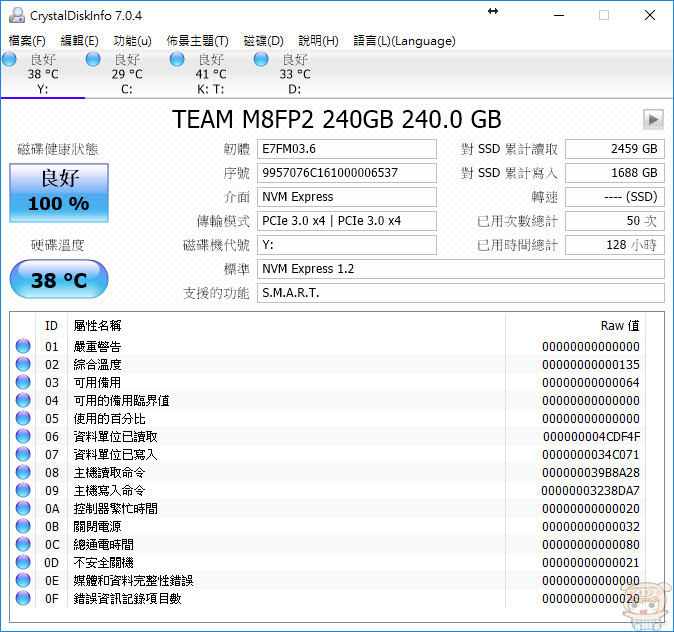Click raw value 00000000000064
674x632 pixels.
[x=591, y=383]
